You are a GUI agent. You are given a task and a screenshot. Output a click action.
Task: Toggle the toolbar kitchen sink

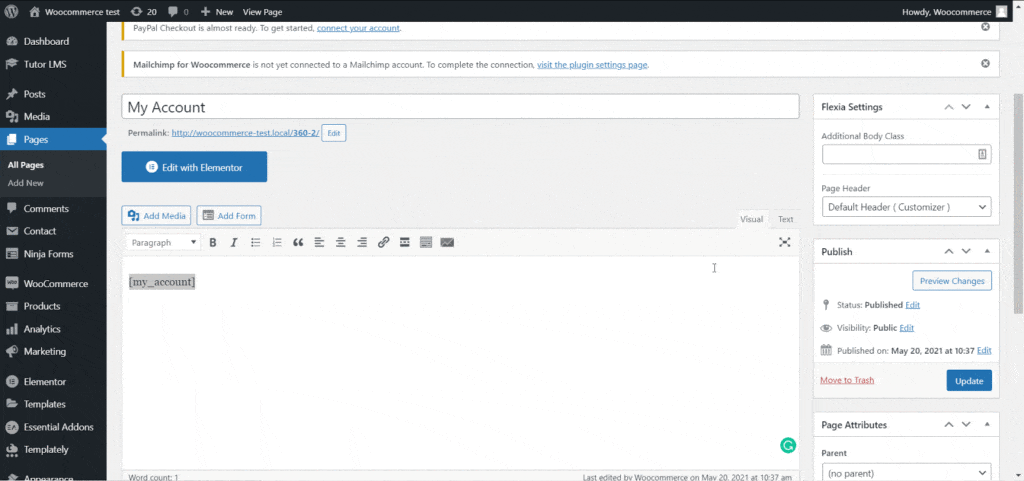[x=426, y=242]
